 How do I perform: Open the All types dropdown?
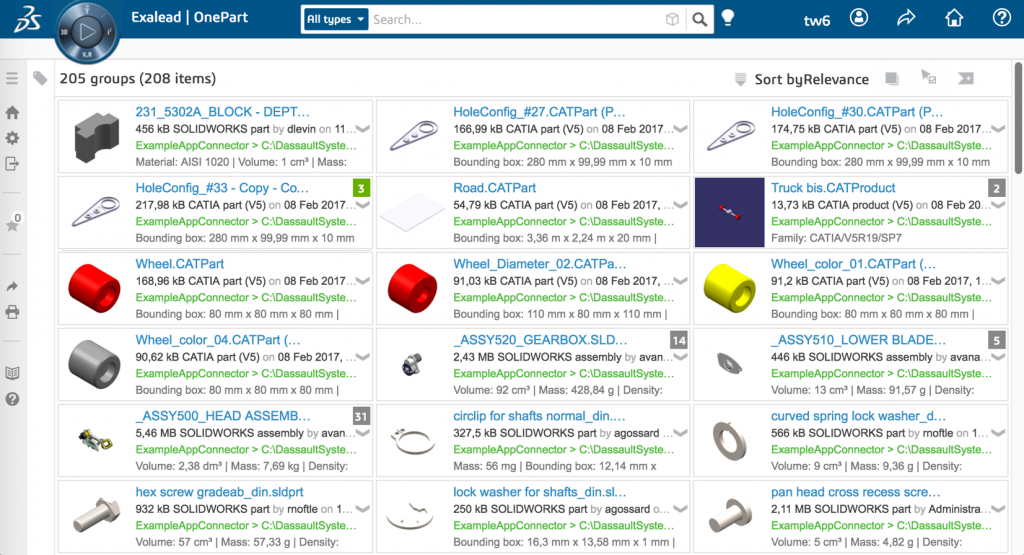pos(336,20)
